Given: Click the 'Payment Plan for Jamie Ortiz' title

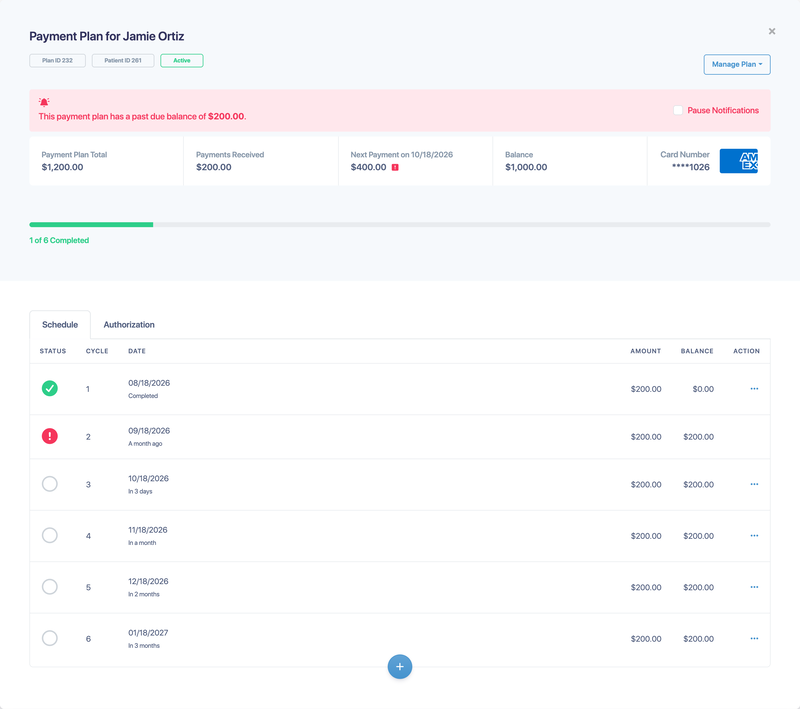Looking at the screenshot, I should pos(107,36).
